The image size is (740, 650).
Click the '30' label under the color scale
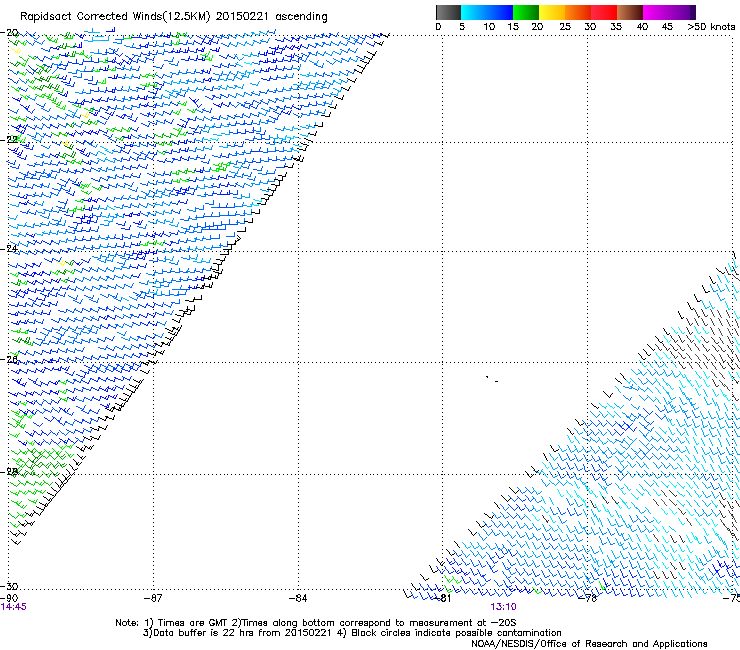pos(590,27)
